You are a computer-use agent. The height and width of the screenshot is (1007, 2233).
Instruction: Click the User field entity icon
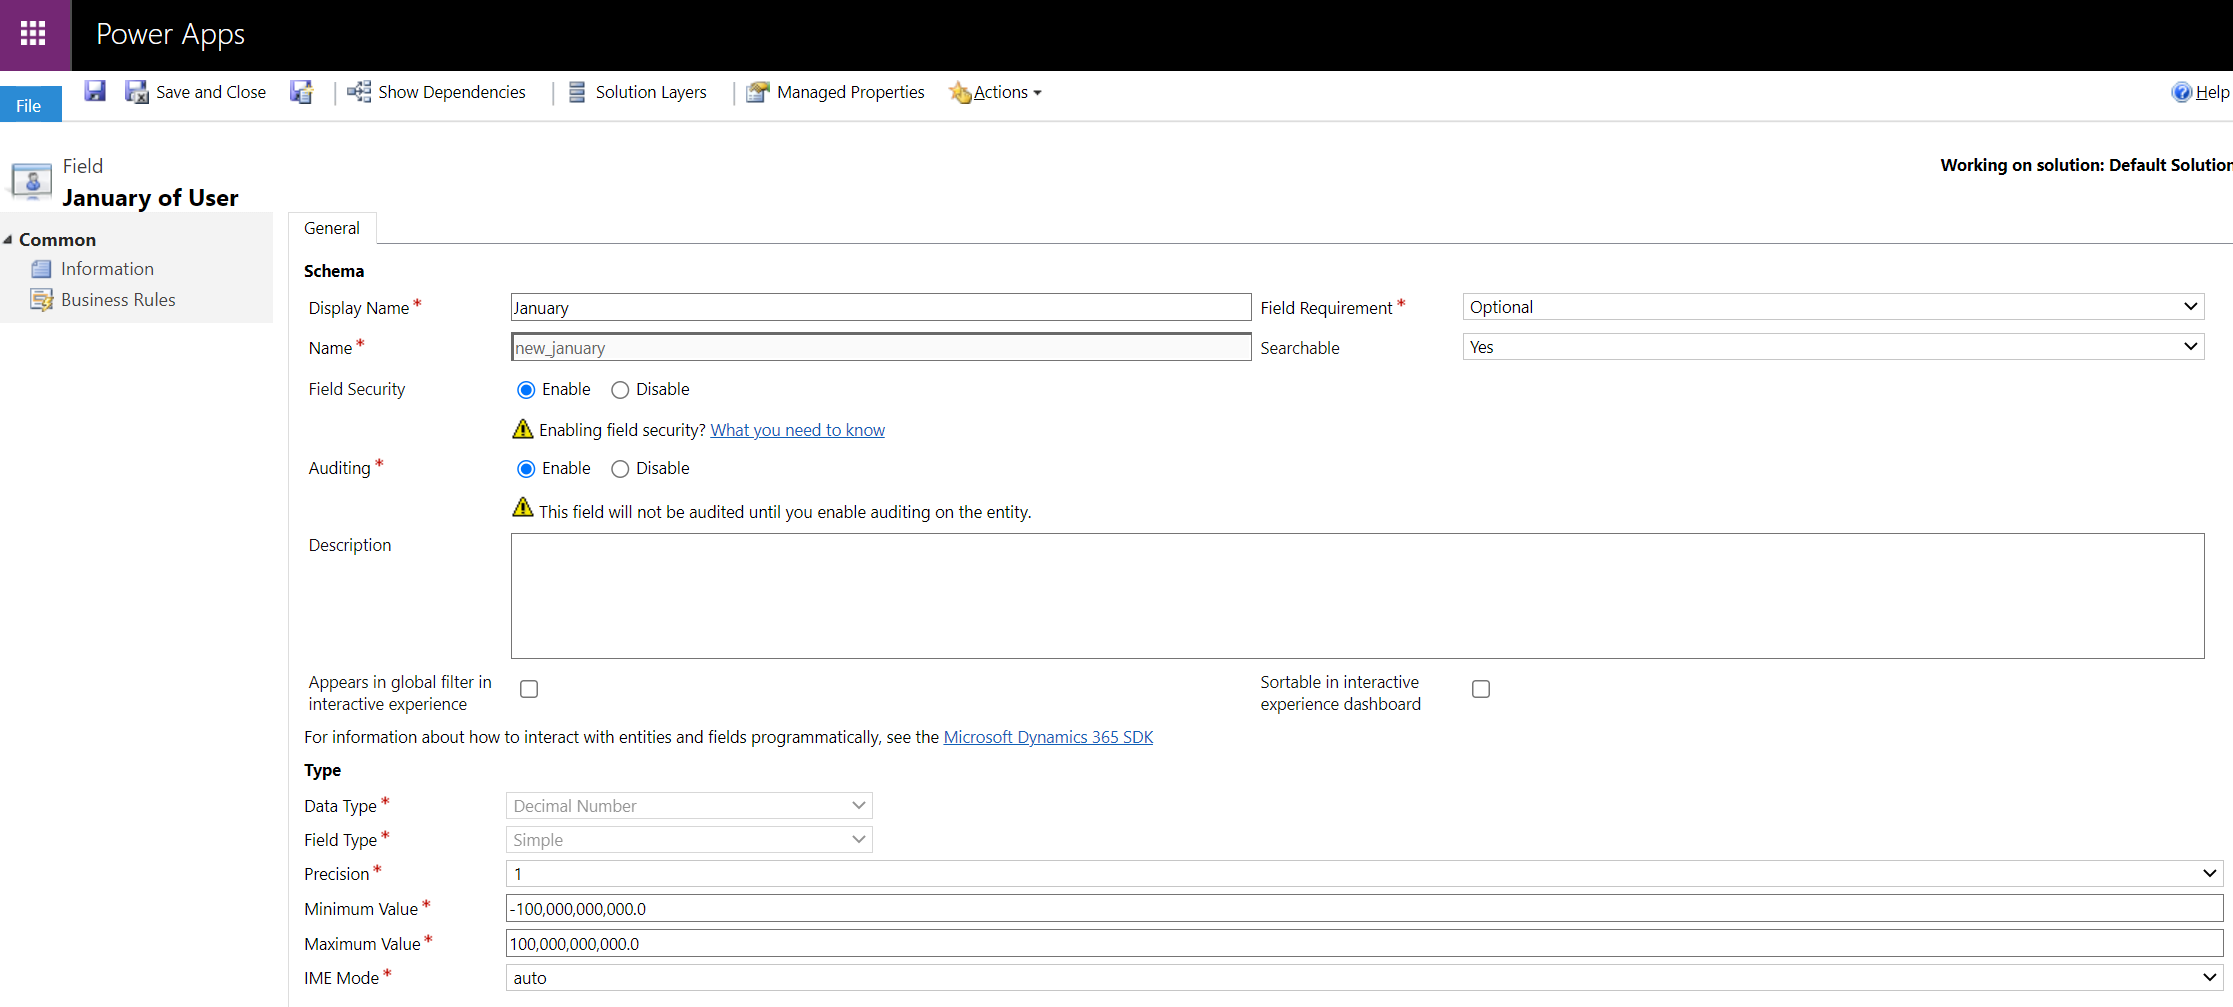(x=31, y=181)
